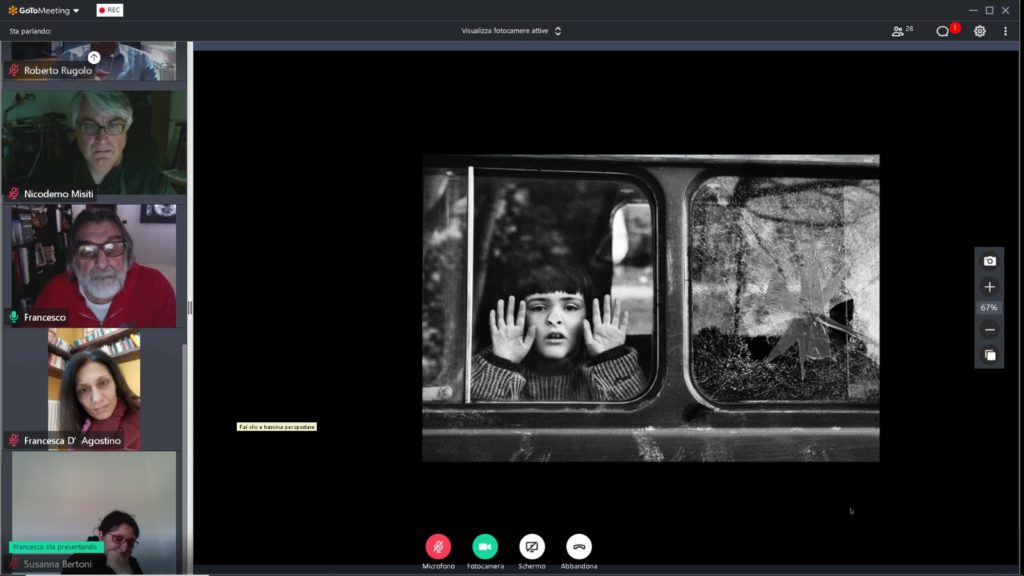Click the Roberto Rugolo name label
Image resolution: width=1024 pixels, height=576 pixels.
tap(58, 71)
